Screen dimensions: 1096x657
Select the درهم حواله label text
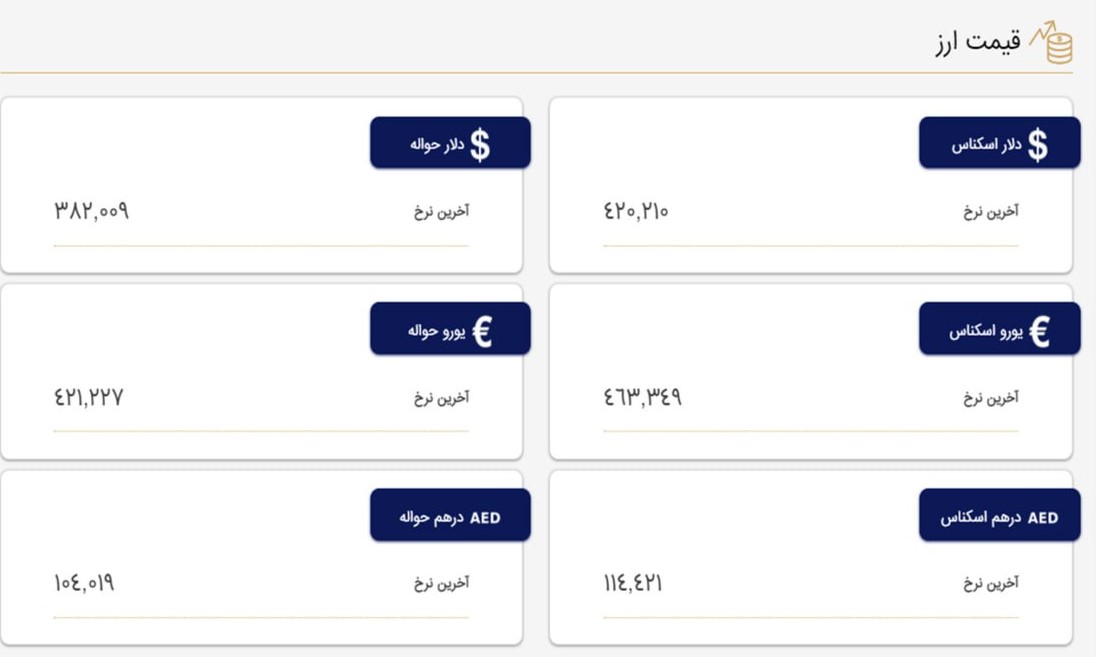(431, 518)
